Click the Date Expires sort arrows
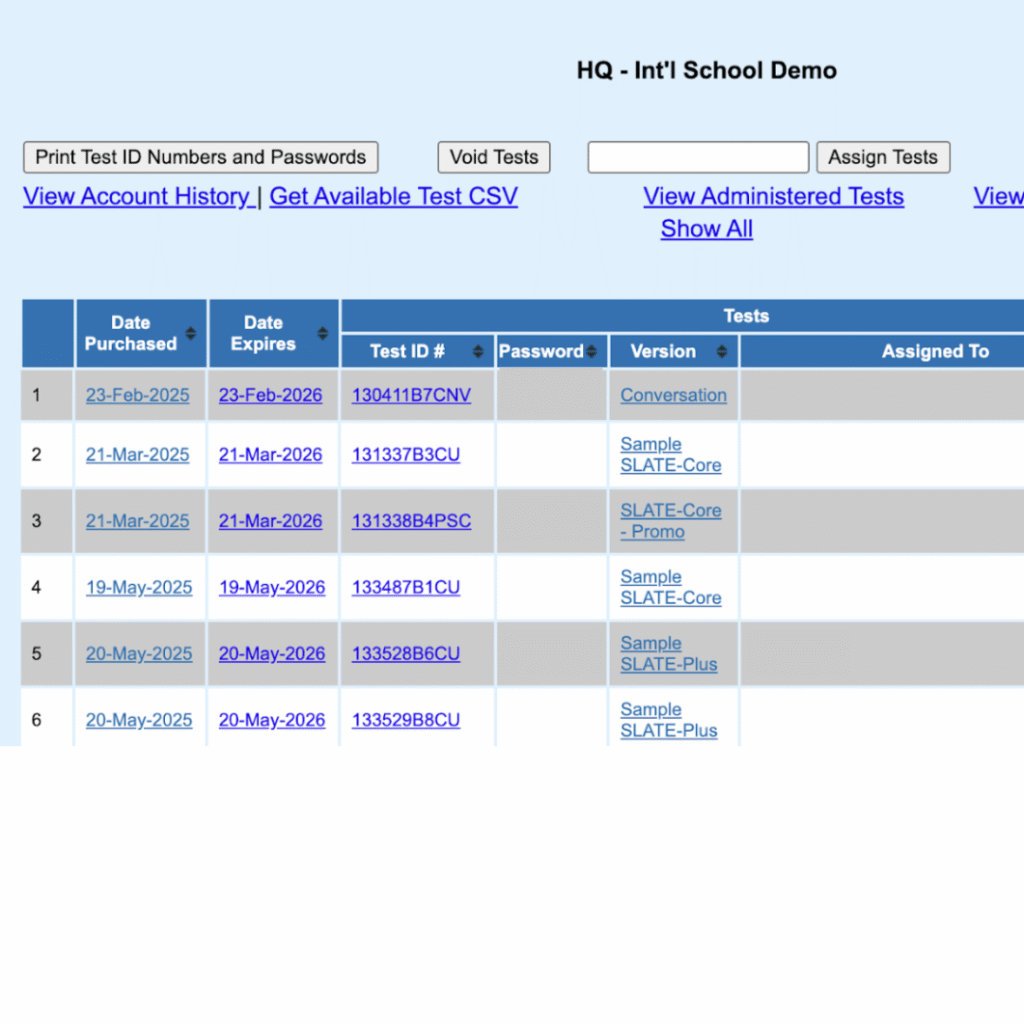Viewport: 1024px width, 1024px height. coord(322,334)
